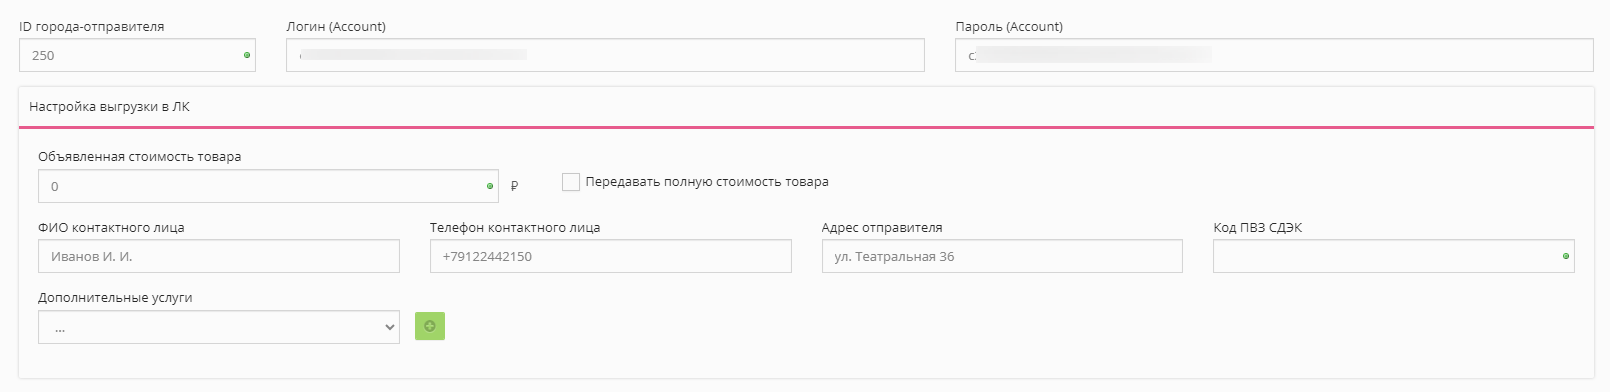The image size is (1610, 392).
Task: Click the 'Код ПВЗ СДЭК' label text
Action: tap(1258, 228)
